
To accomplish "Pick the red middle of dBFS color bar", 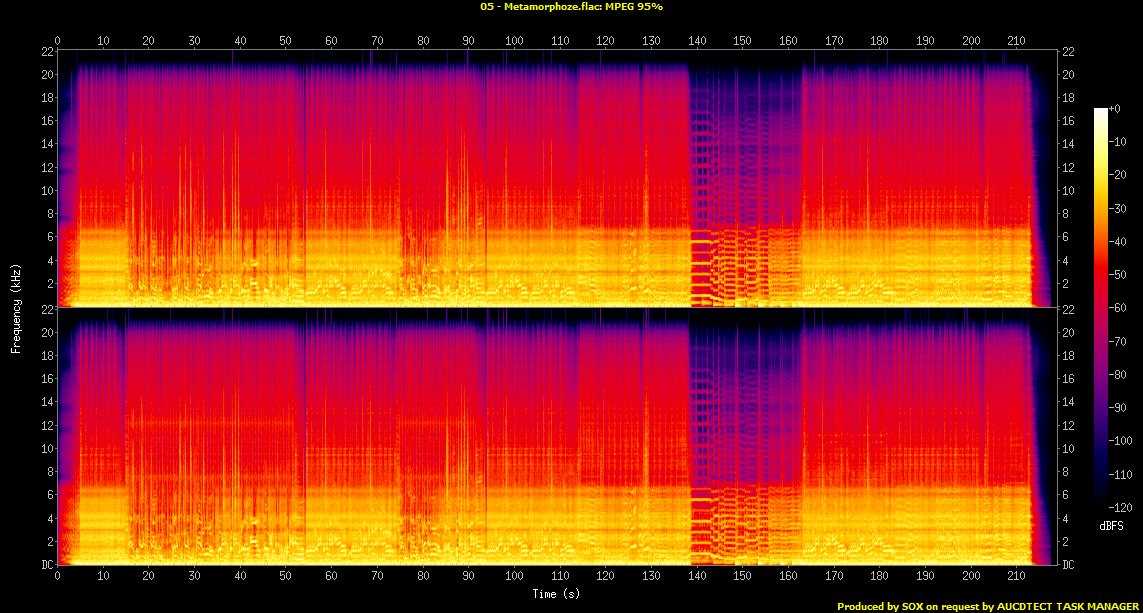I will pos(1101,300).
